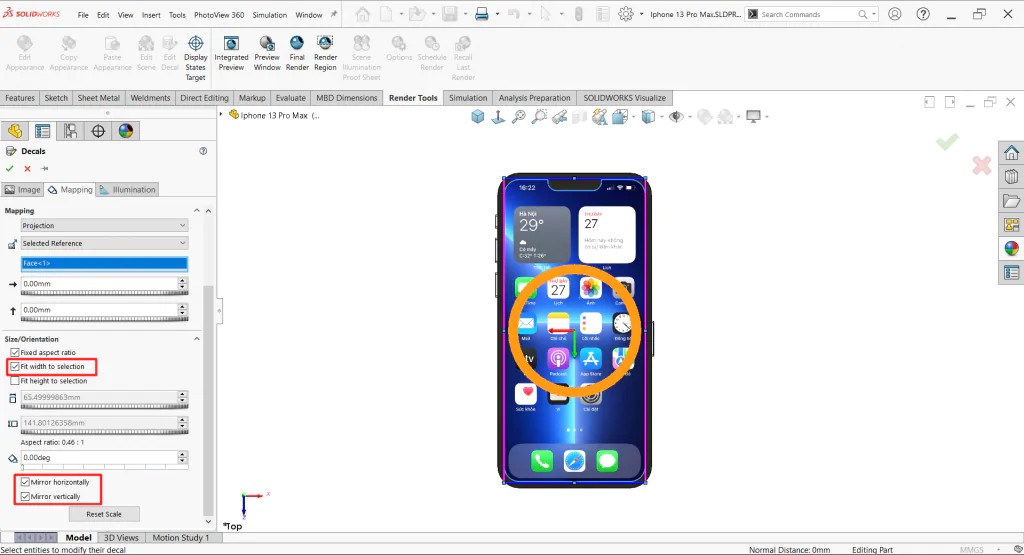Open the Projection mapping dropdown
This screenshot has height=555, width=1024.
click(x=104, y=225)
